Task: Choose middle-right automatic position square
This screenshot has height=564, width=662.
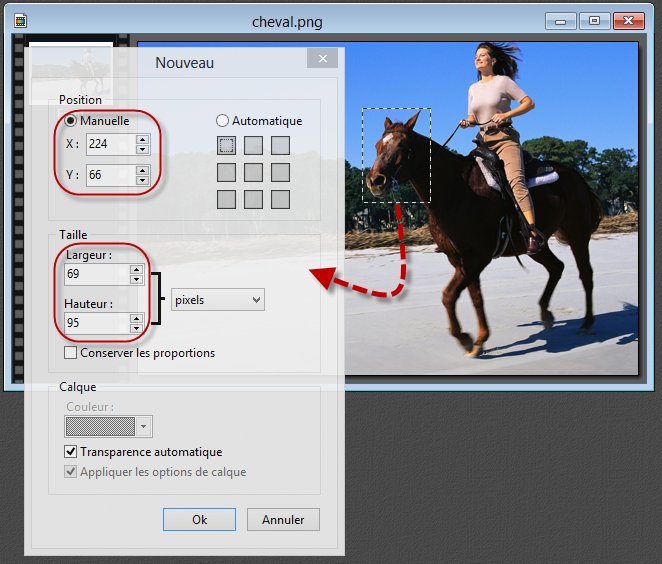Action: coord(280,173)
